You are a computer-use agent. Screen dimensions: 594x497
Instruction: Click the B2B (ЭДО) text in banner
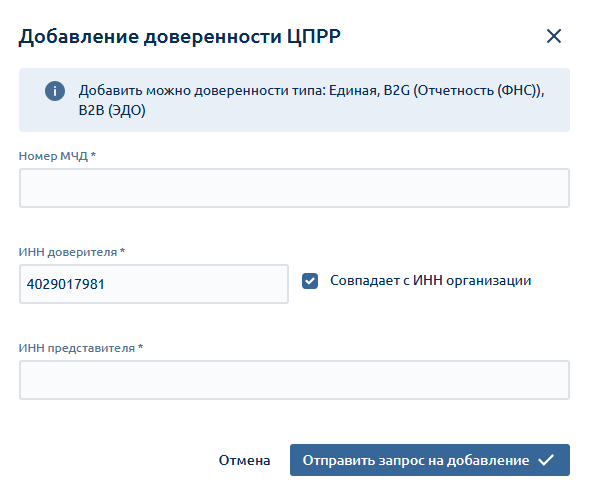(x=112, y=111)
